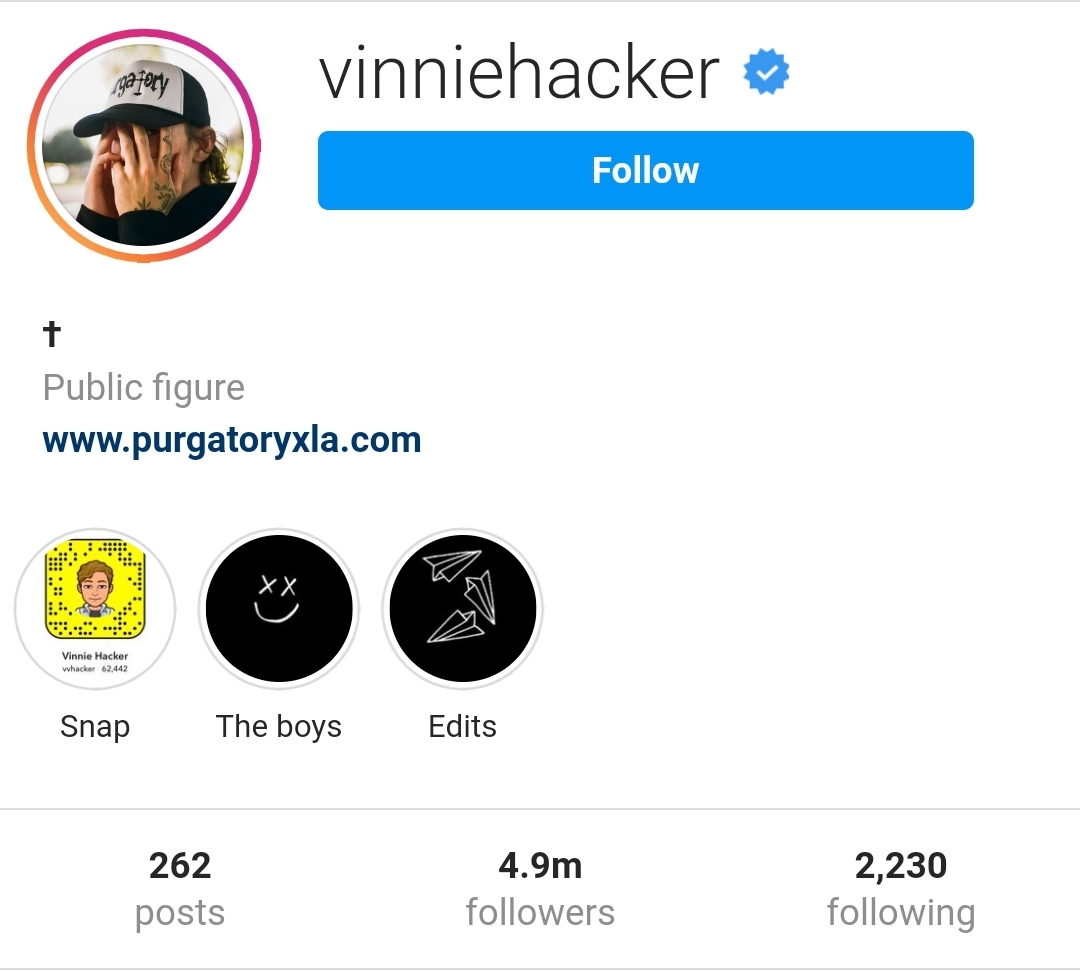Viewport: 1080px width, 972px height.
Task: Click the vinniehacker username heading
Action: coord(520,74)
